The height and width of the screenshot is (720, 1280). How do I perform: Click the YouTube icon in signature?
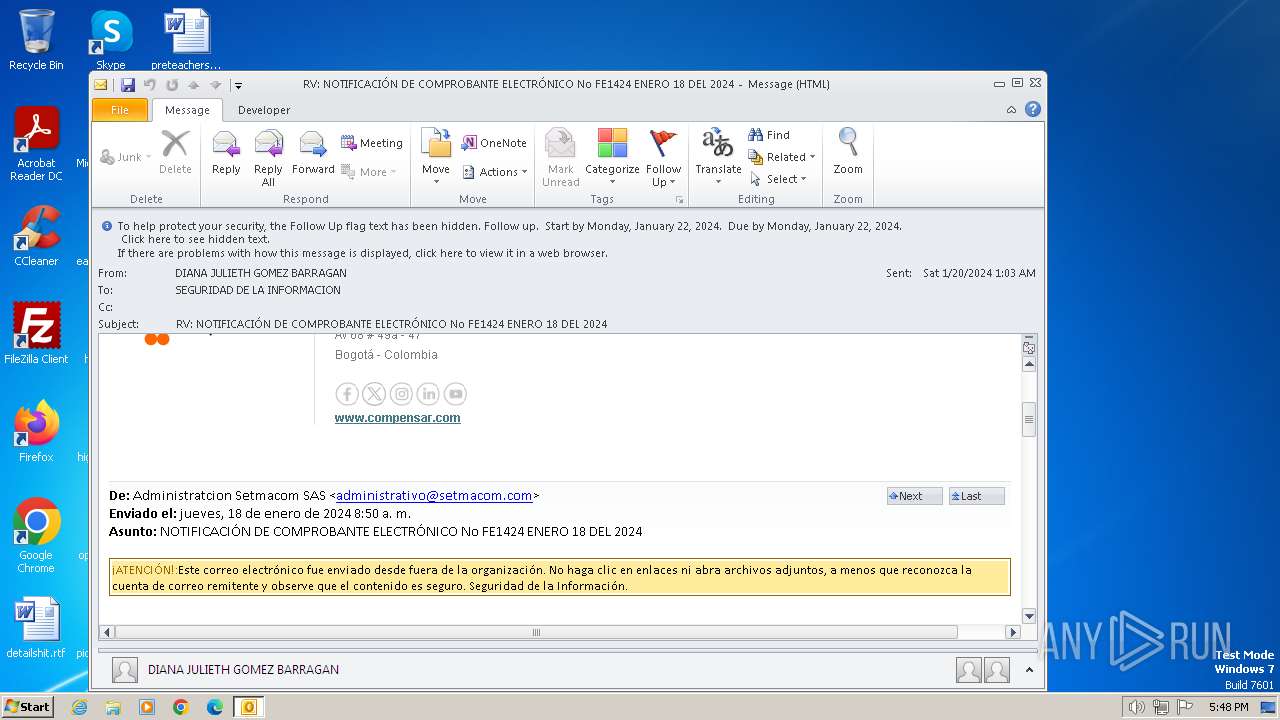pyautogui.click(x=455, y=393)
